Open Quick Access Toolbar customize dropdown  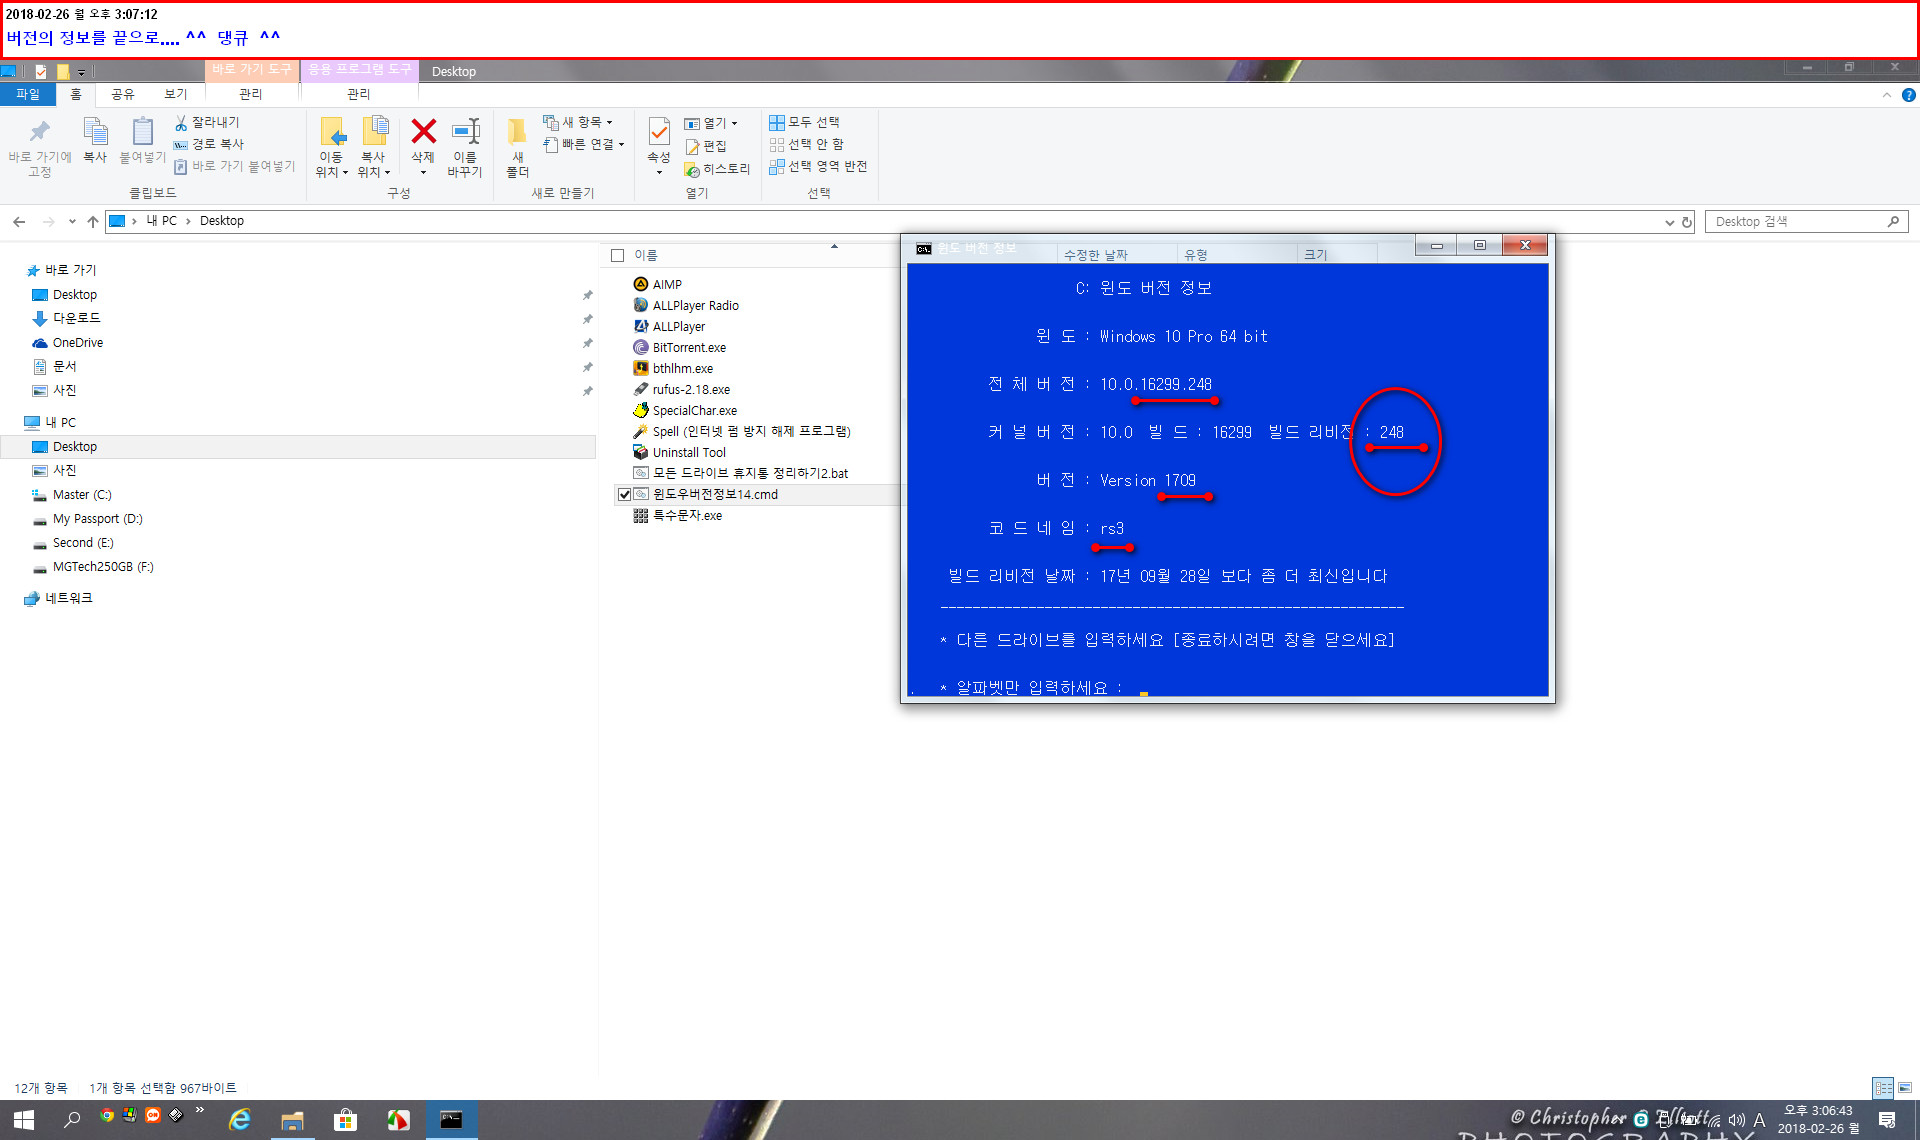81,72
